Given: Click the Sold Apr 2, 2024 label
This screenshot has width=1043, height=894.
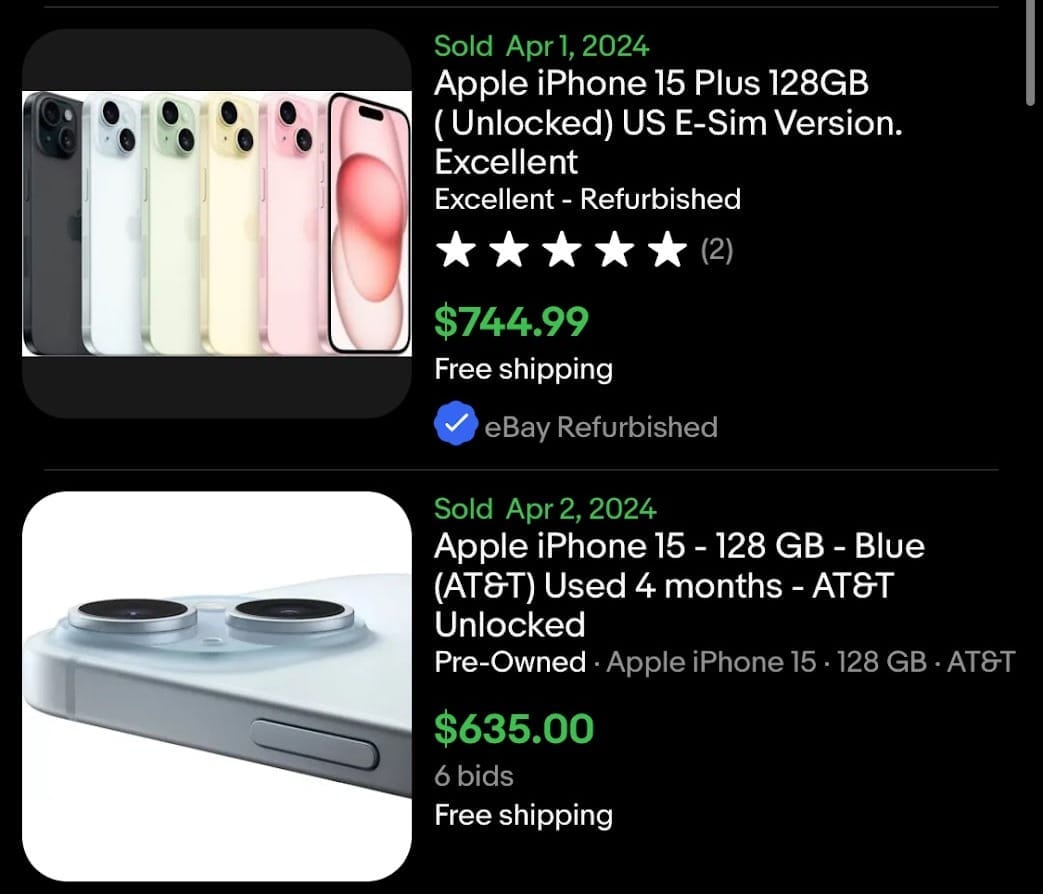Looking at the screenshot, I should [x=545, y=509].
